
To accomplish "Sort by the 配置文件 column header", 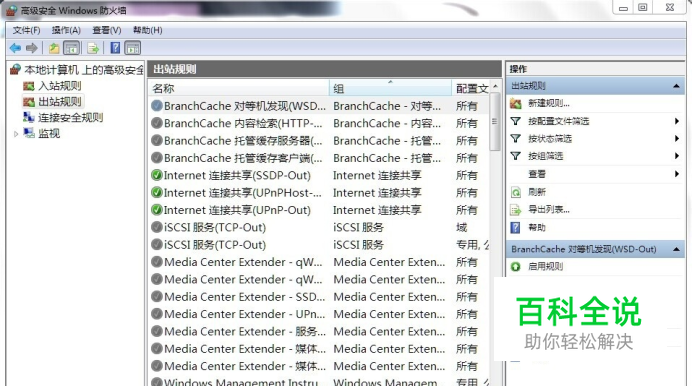I will [x=471, y=88].
